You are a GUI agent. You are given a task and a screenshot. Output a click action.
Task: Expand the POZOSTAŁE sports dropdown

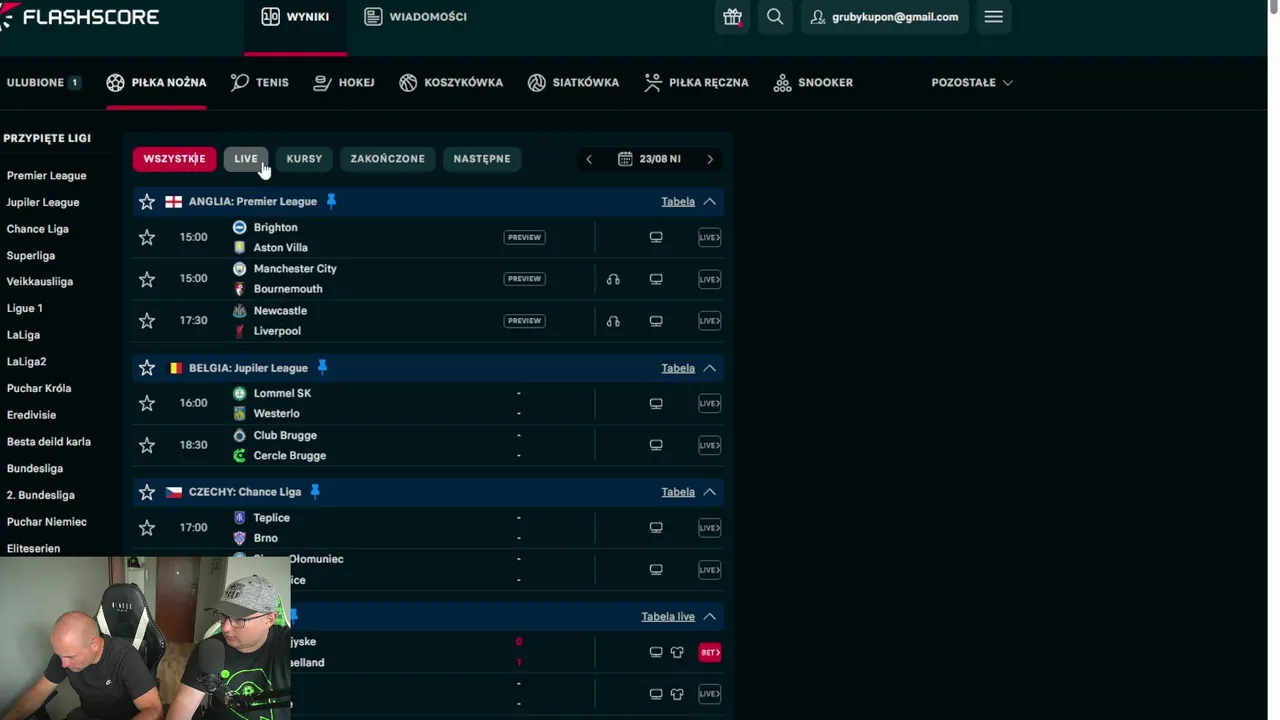pyautogui.click(x=972, y=83)
